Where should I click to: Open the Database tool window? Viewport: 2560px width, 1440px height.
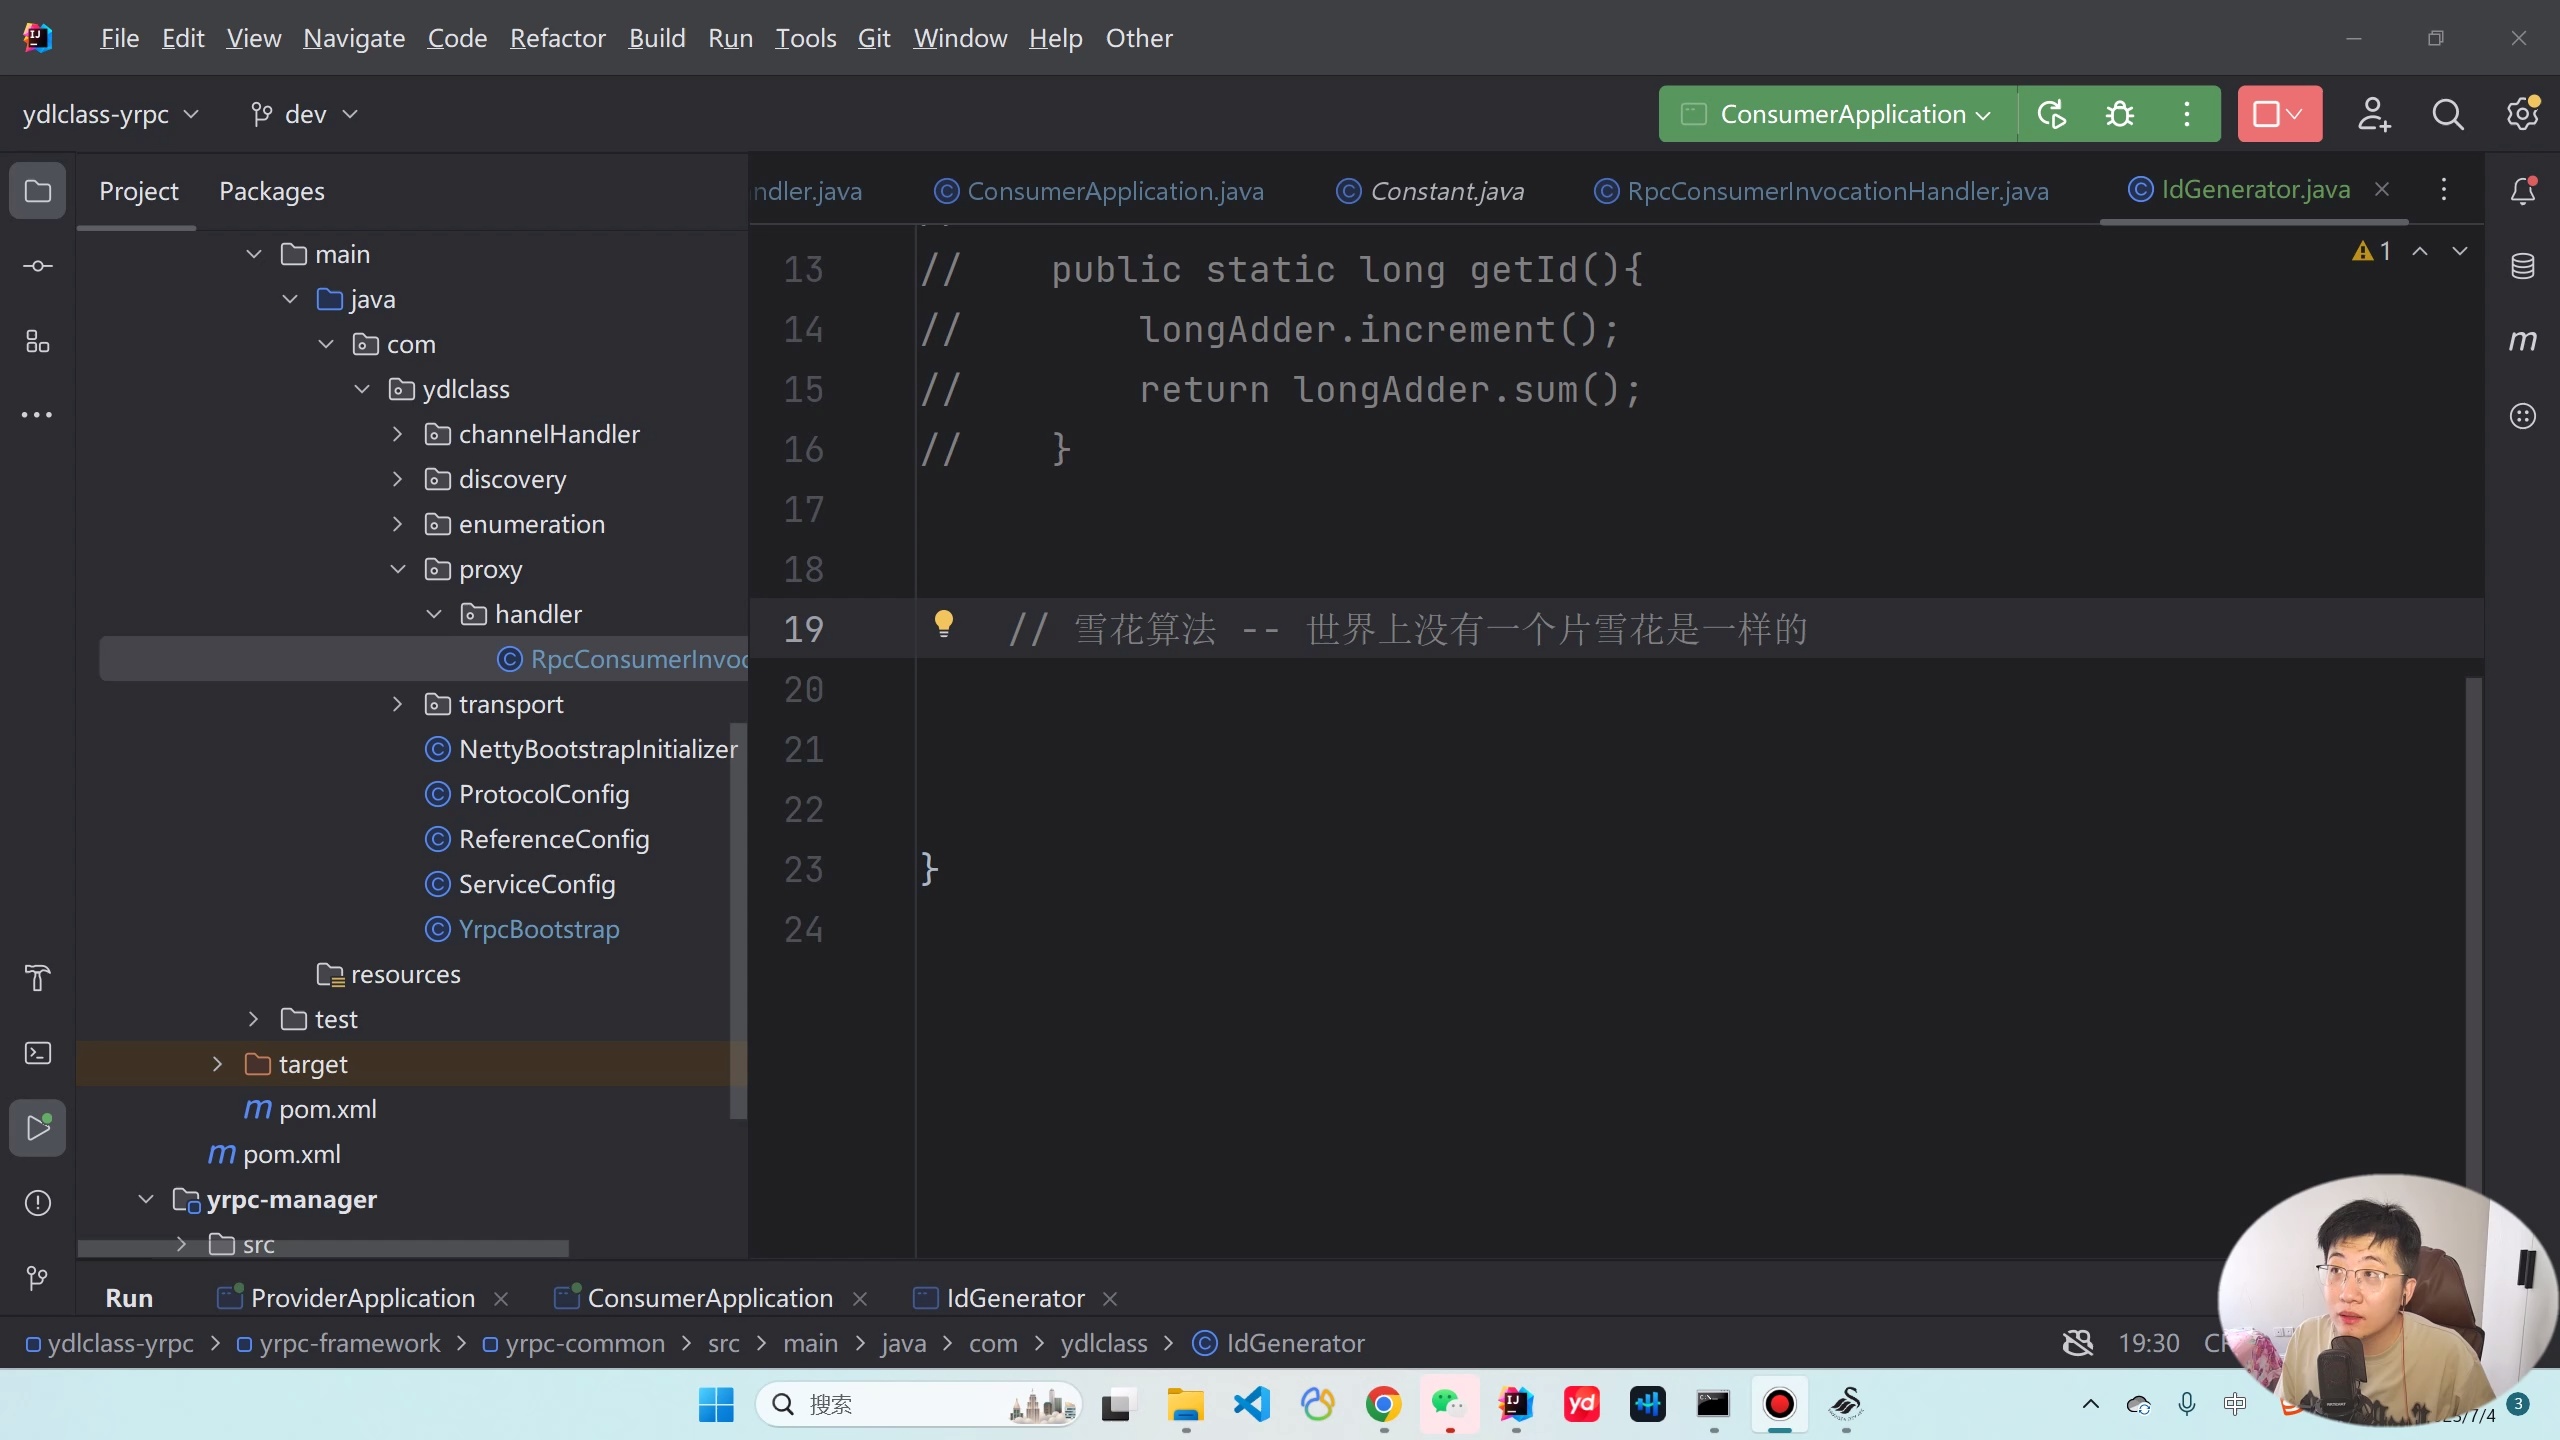2522,265
